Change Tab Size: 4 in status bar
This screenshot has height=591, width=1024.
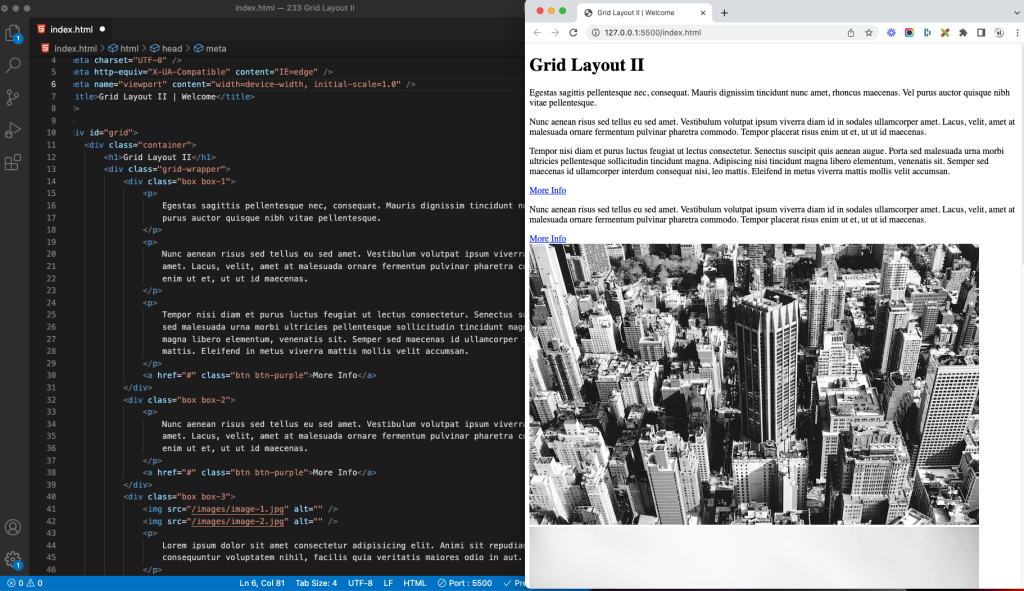point(316,583)
